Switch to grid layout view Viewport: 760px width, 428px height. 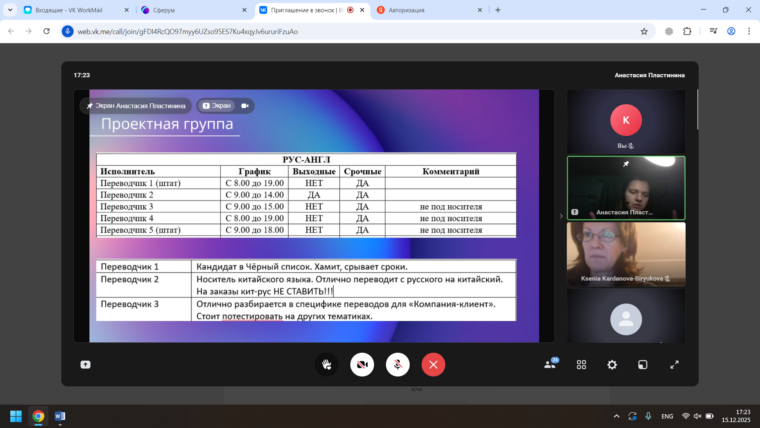[581, 365]
